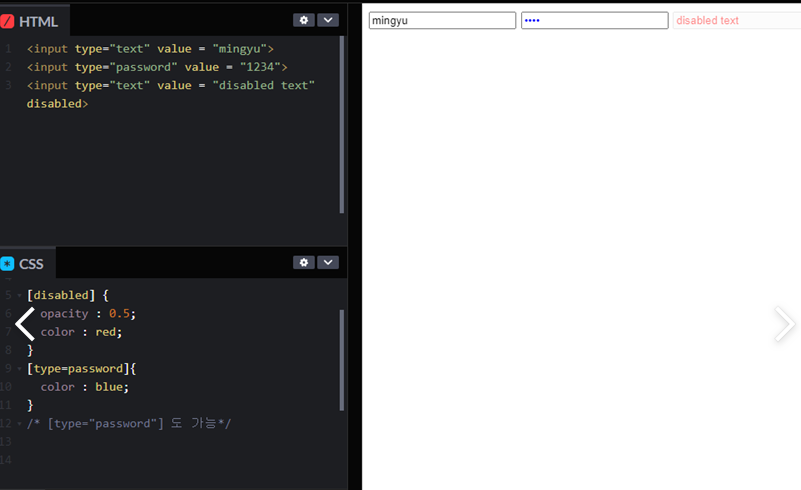The height and width of the screenshot is (490, 801).
Task: Click the '[type=password]{' selector text
Action: [81, 369]
